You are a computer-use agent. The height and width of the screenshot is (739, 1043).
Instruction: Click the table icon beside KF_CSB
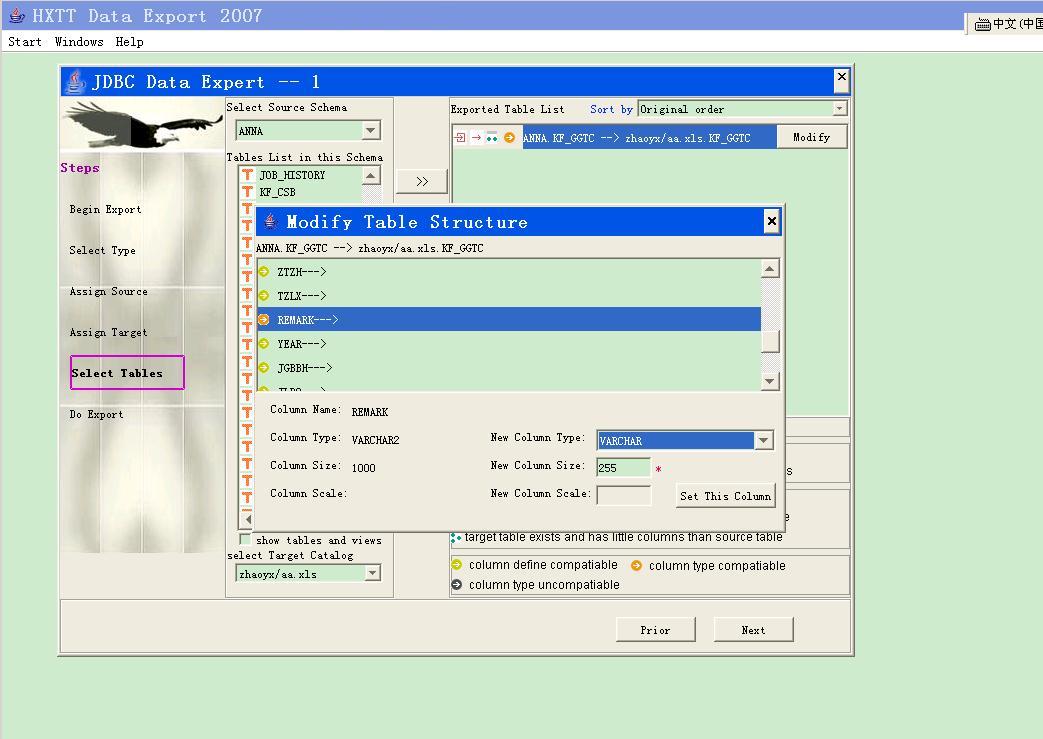[x=248, y=192]
